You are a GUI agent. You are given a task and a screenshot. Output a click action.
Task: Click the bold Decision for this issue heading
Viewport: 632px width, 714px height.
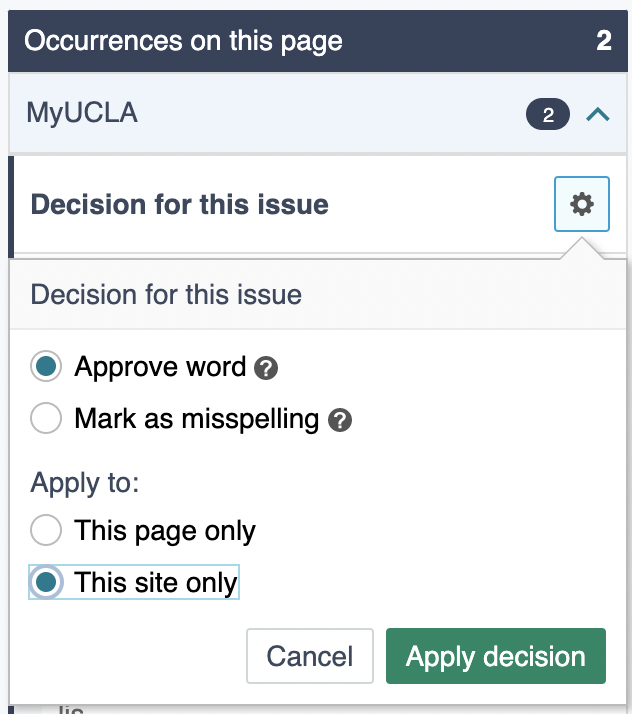point(180,205)
